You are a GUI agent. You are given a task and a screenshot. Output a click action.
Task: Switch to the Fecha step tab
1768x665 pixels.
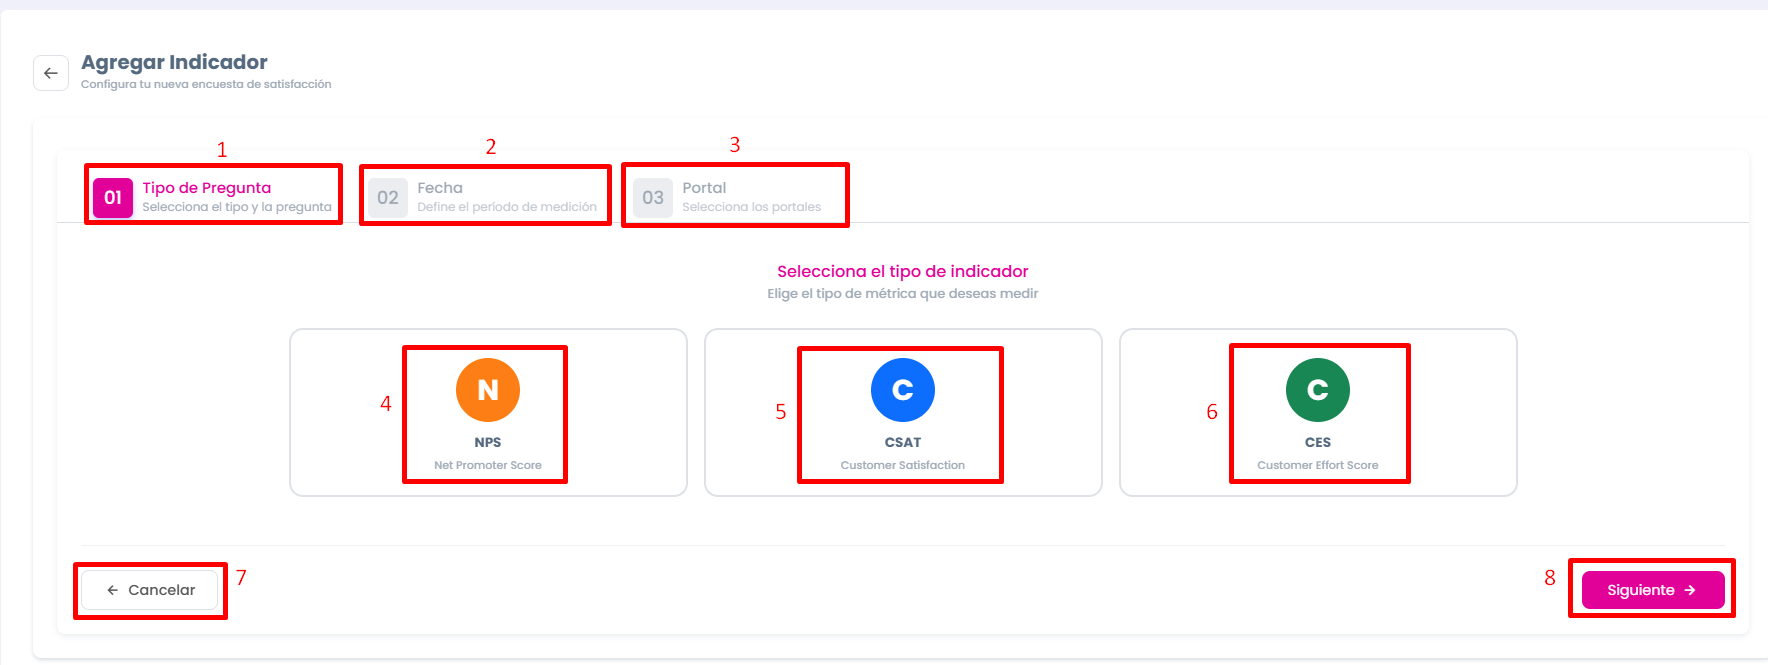click(x=485, y=197)
